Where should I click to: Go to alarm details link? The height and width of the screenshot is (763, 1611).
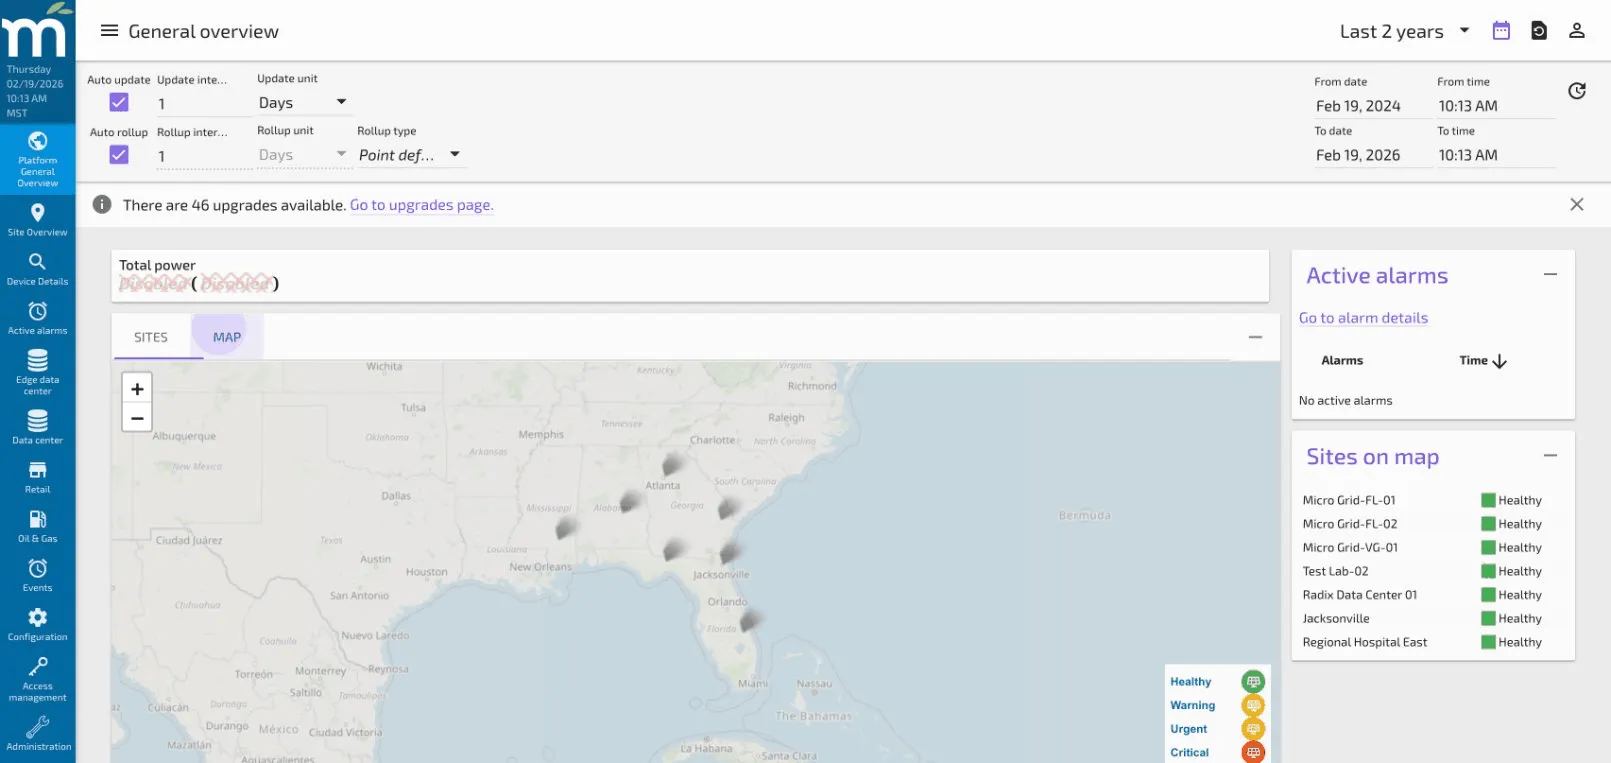pos(1363,318)
